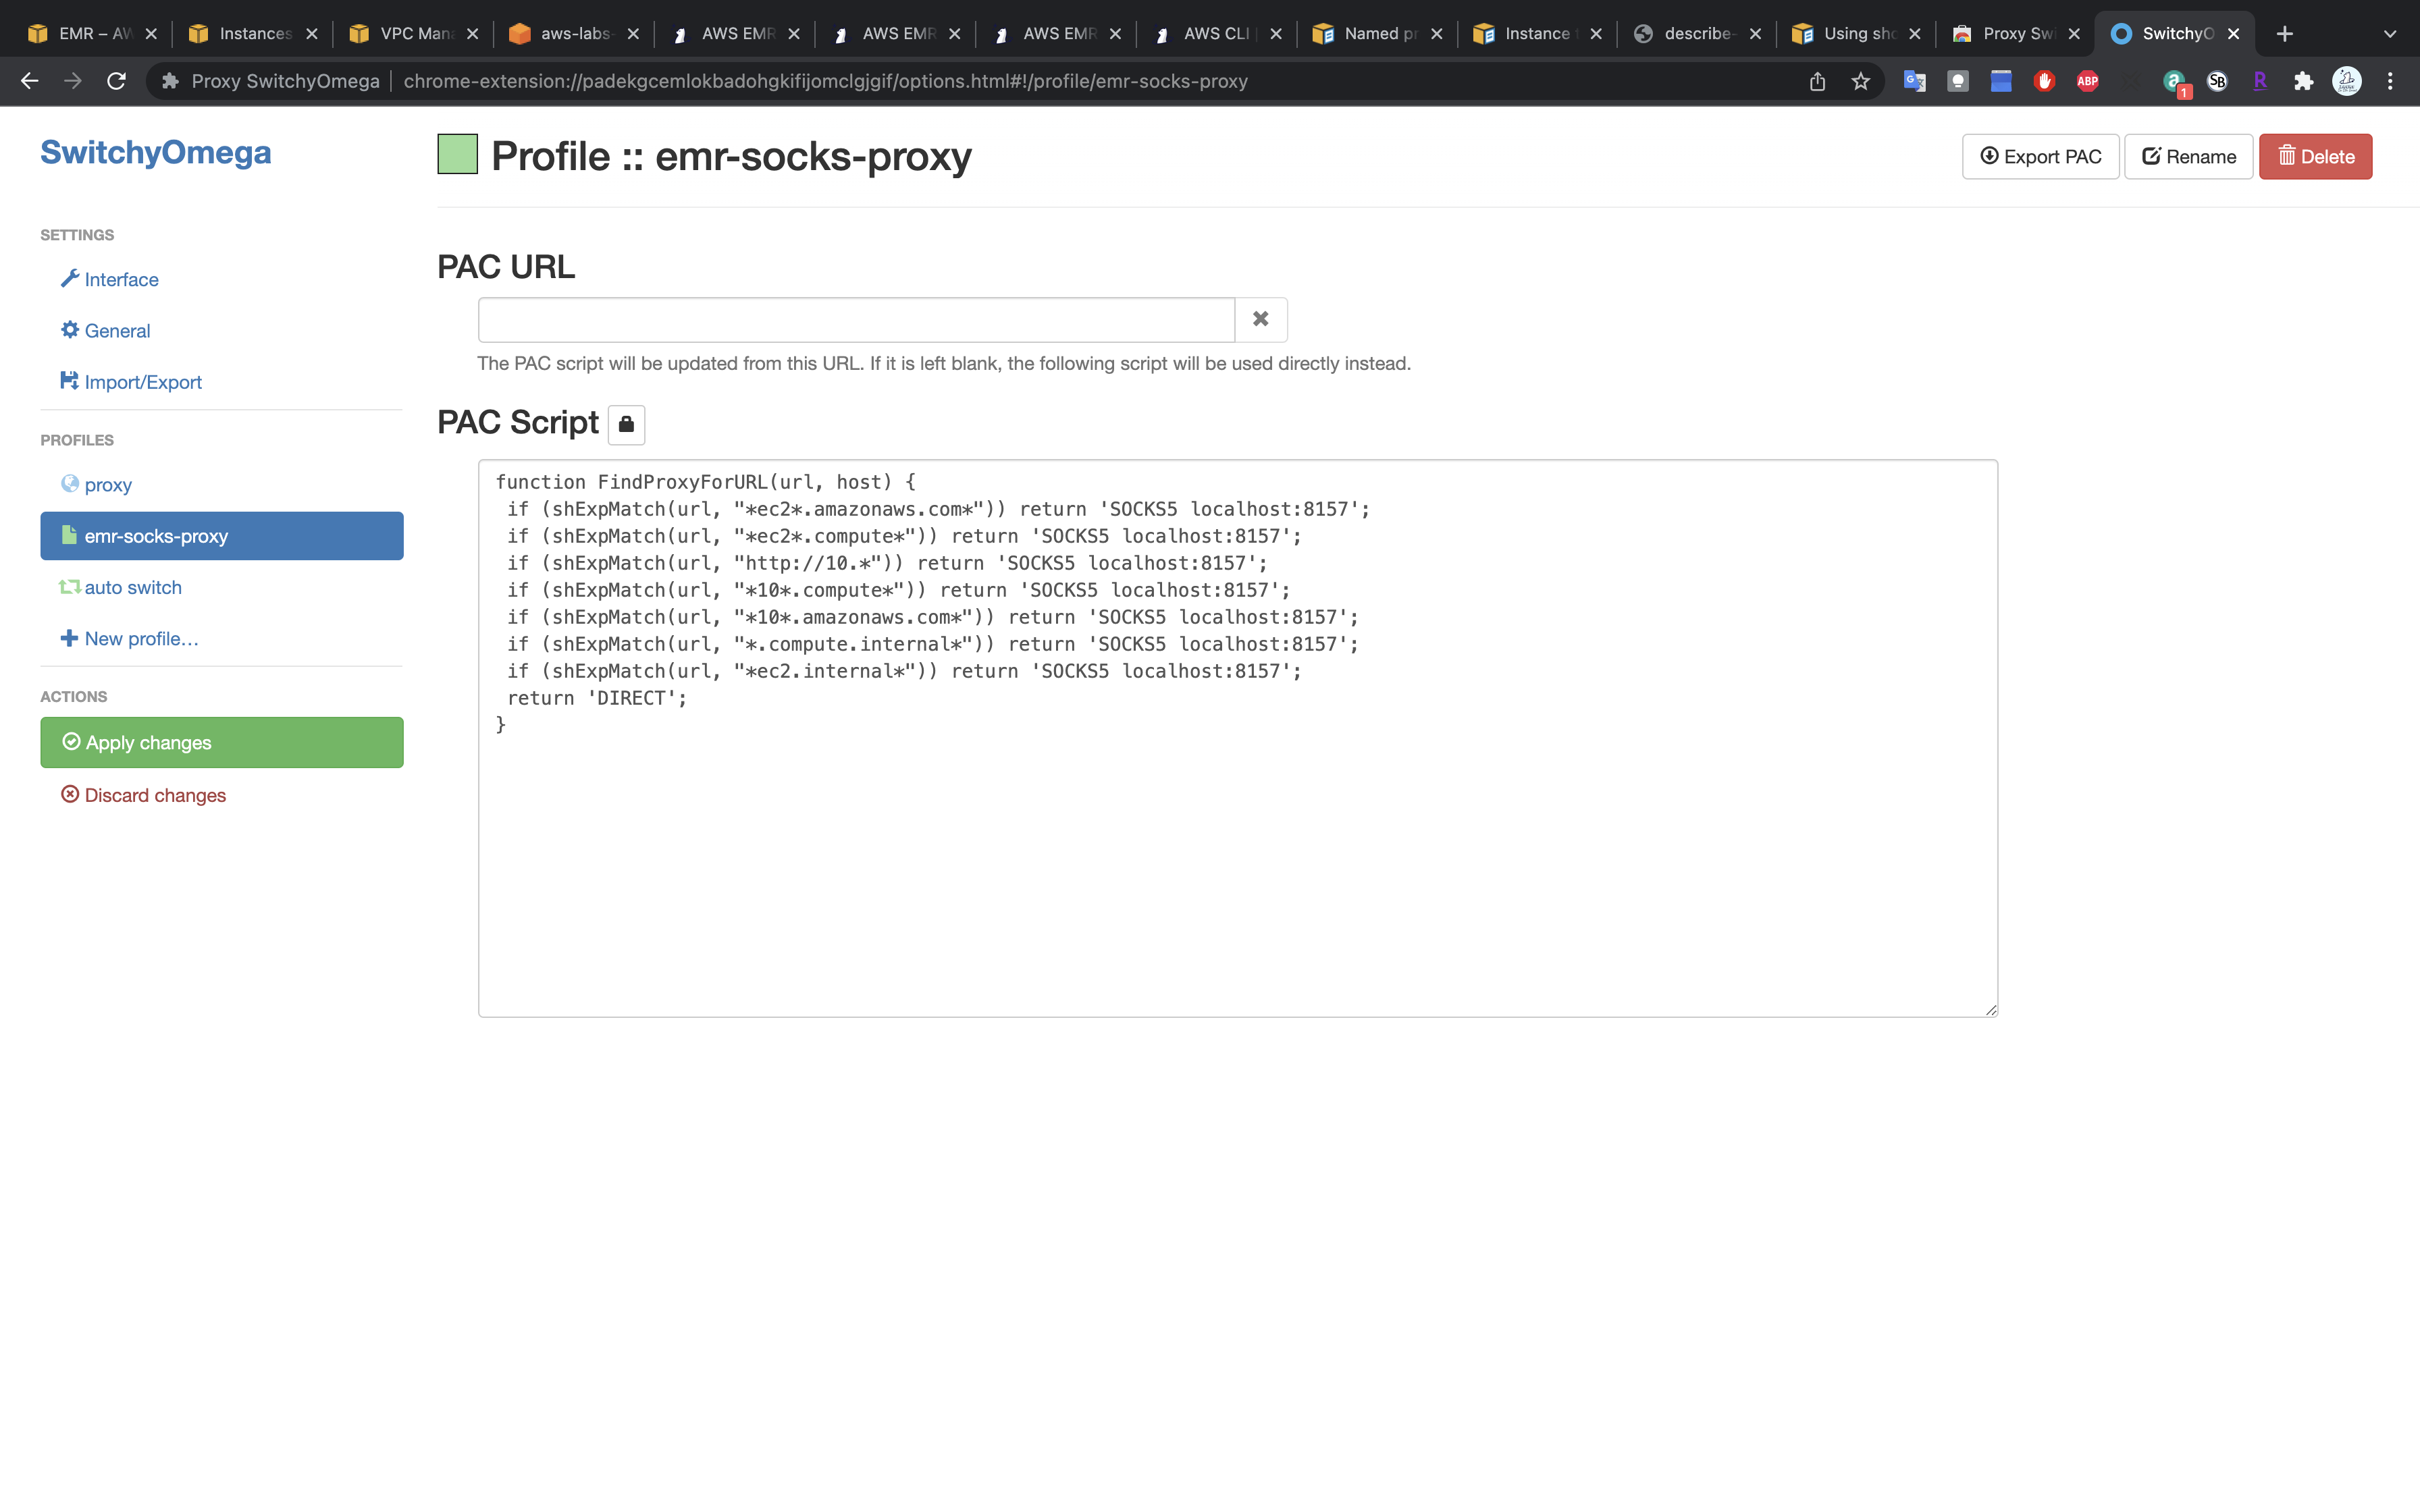Create a new profile from the sidebar
2420x1512 pixels.
pyautogui.click(x=140, y=638)
